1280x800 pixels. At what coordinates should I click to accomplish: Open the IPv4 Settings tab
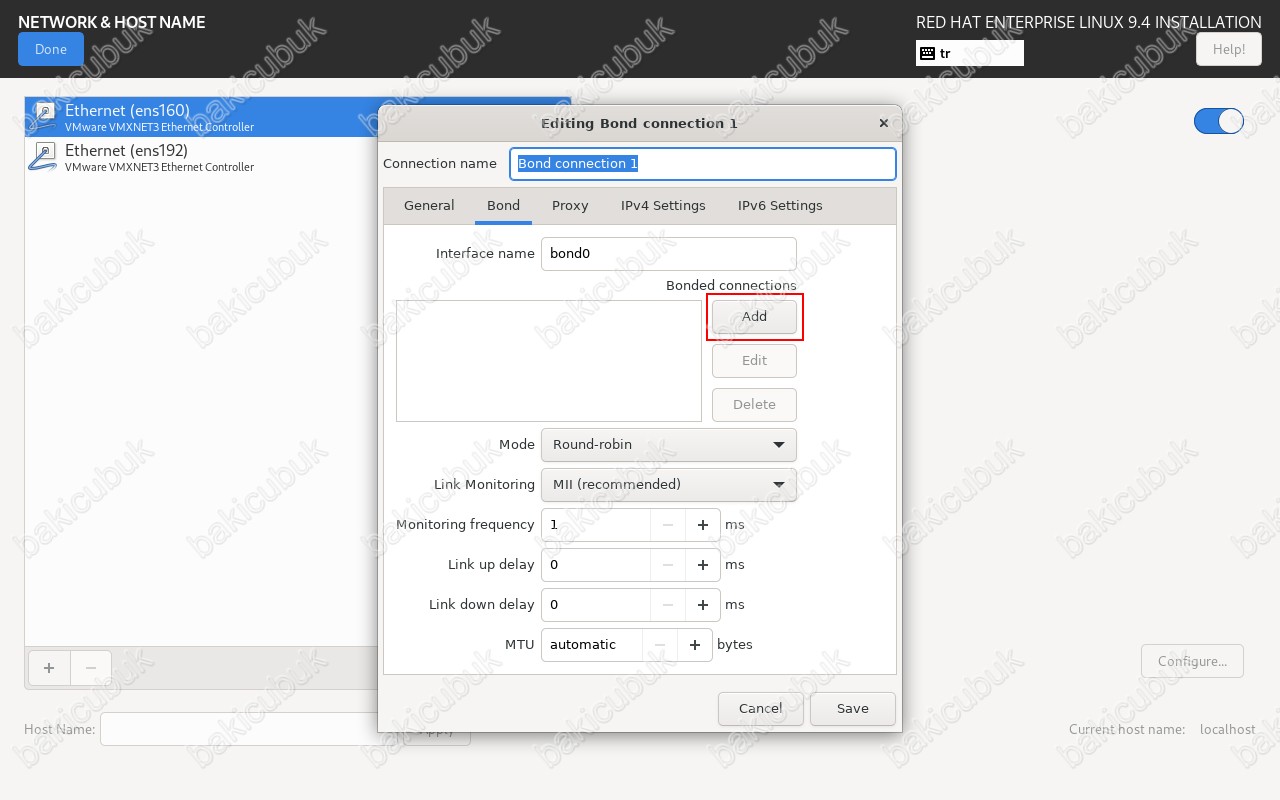coord(663,205)
